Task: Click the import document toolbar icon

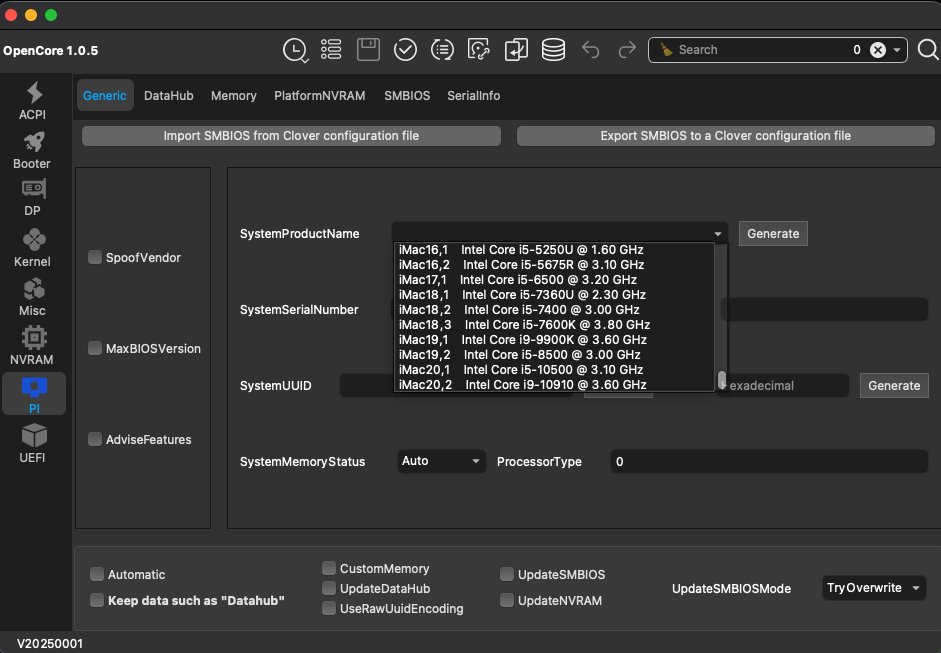Action: click(x=516, y=50)
